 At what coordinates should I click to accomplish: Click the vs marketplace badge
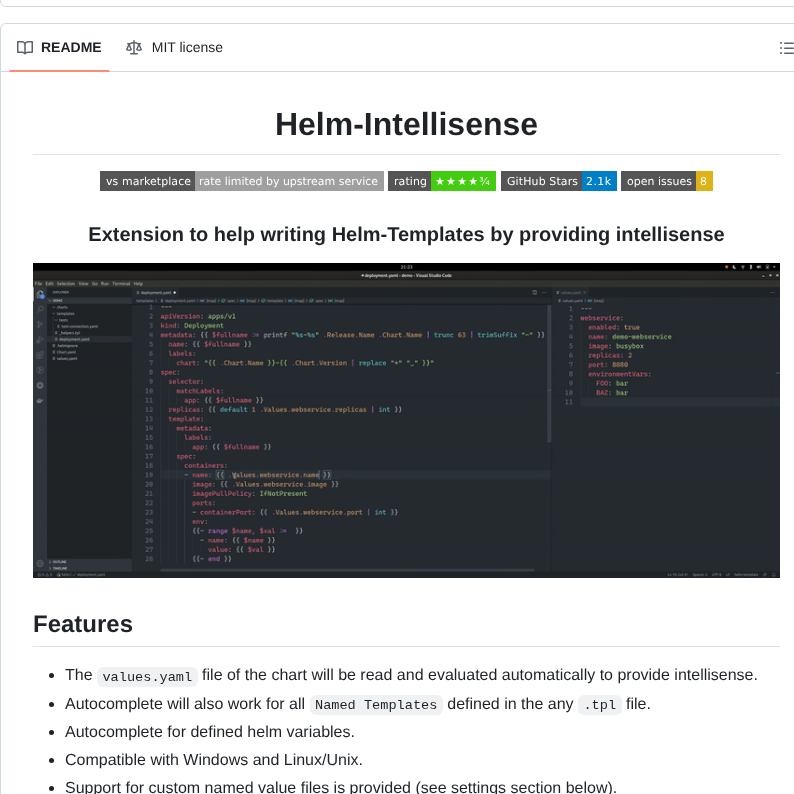click(x=242, y=181)
